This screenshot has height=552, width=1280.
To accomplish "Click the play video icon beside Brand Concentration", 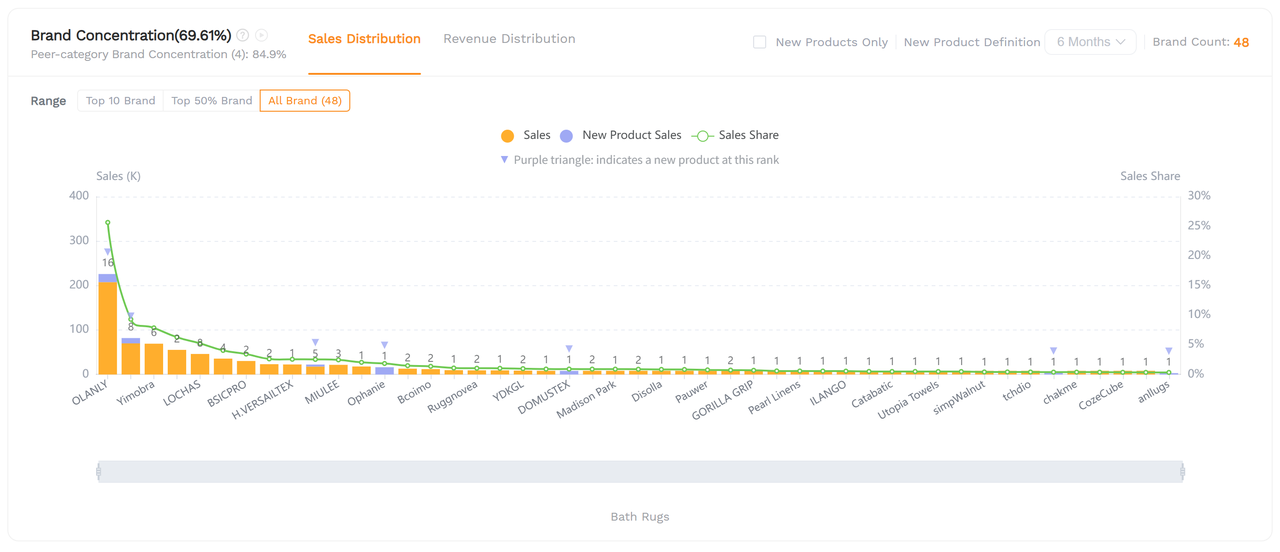I will click(262, 35).
